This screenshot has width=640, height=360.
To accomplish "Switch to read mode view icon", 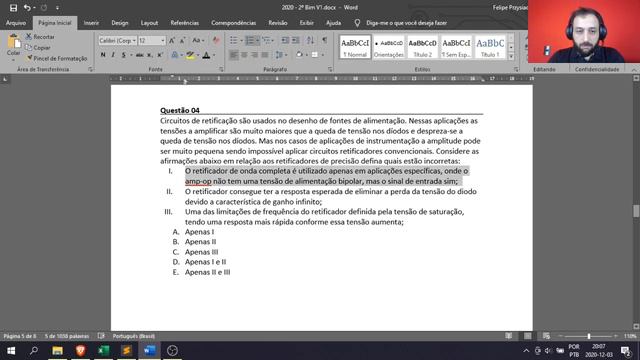I will tap(509, 336).
